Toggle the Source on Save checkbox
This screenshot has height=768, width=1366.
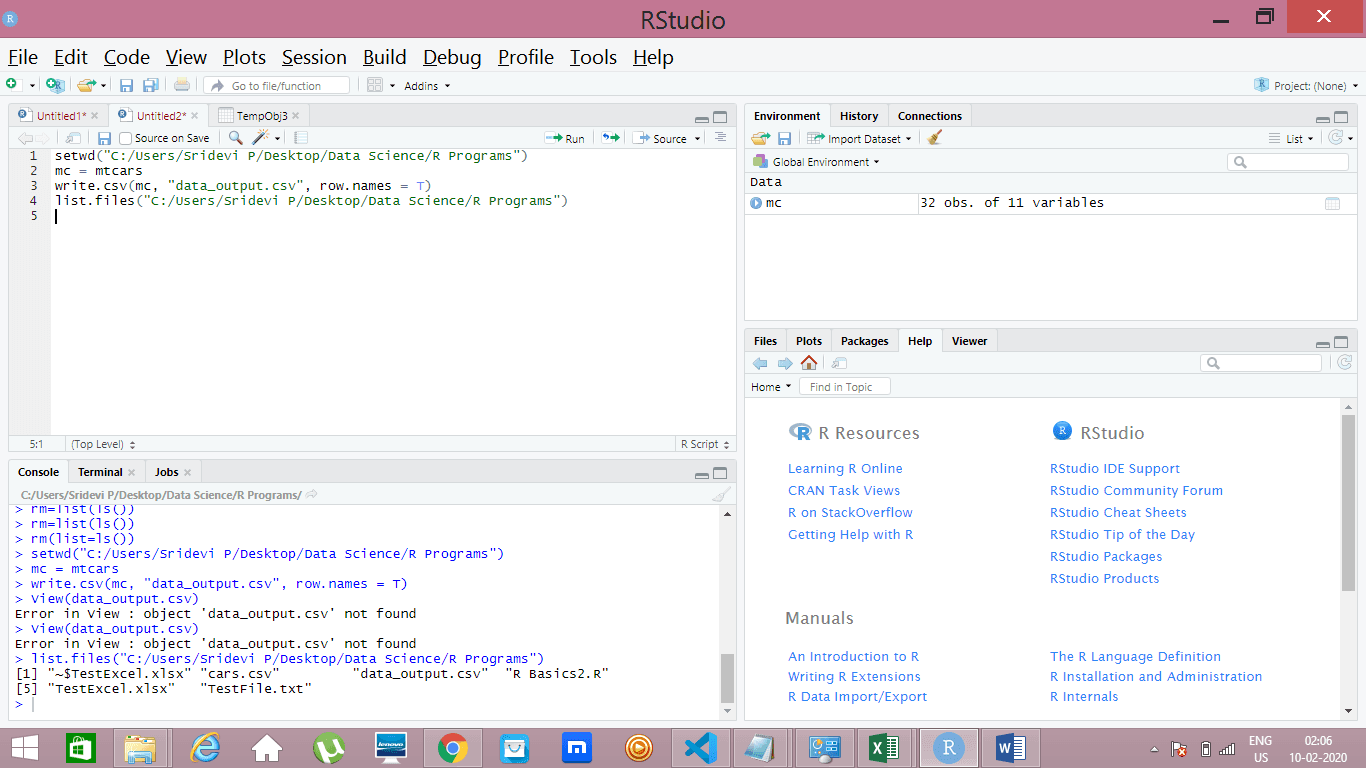126,138
